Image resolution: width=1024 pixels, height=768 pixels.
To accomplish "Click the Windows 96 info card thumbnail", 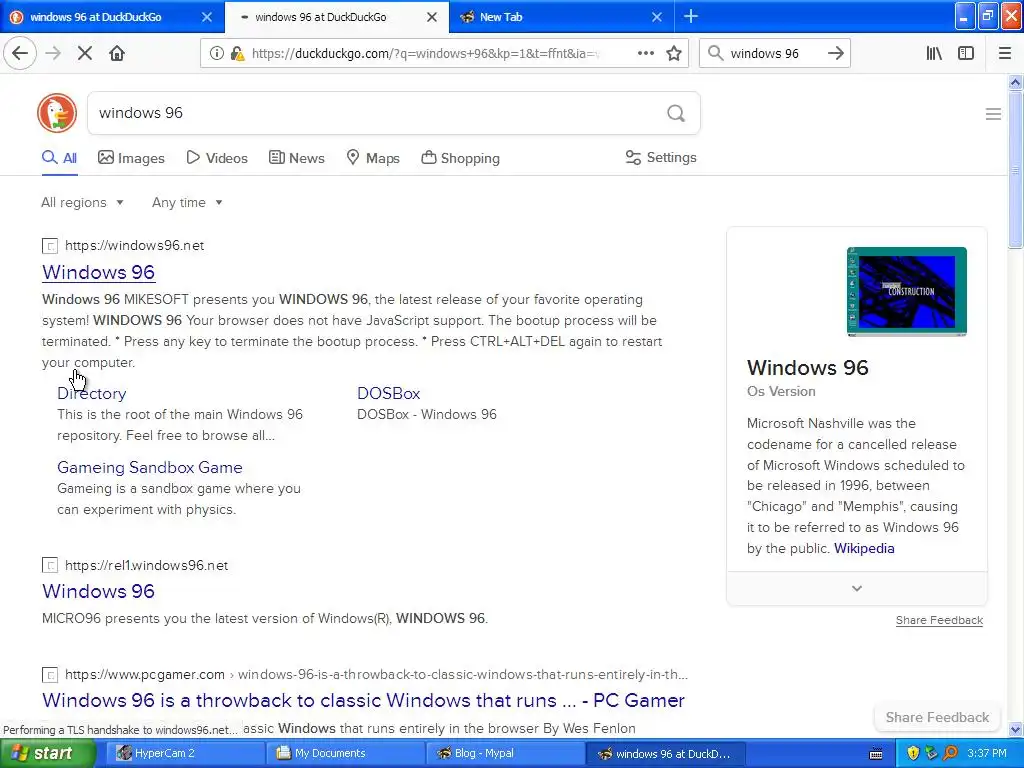I will [x=906, y=292].
